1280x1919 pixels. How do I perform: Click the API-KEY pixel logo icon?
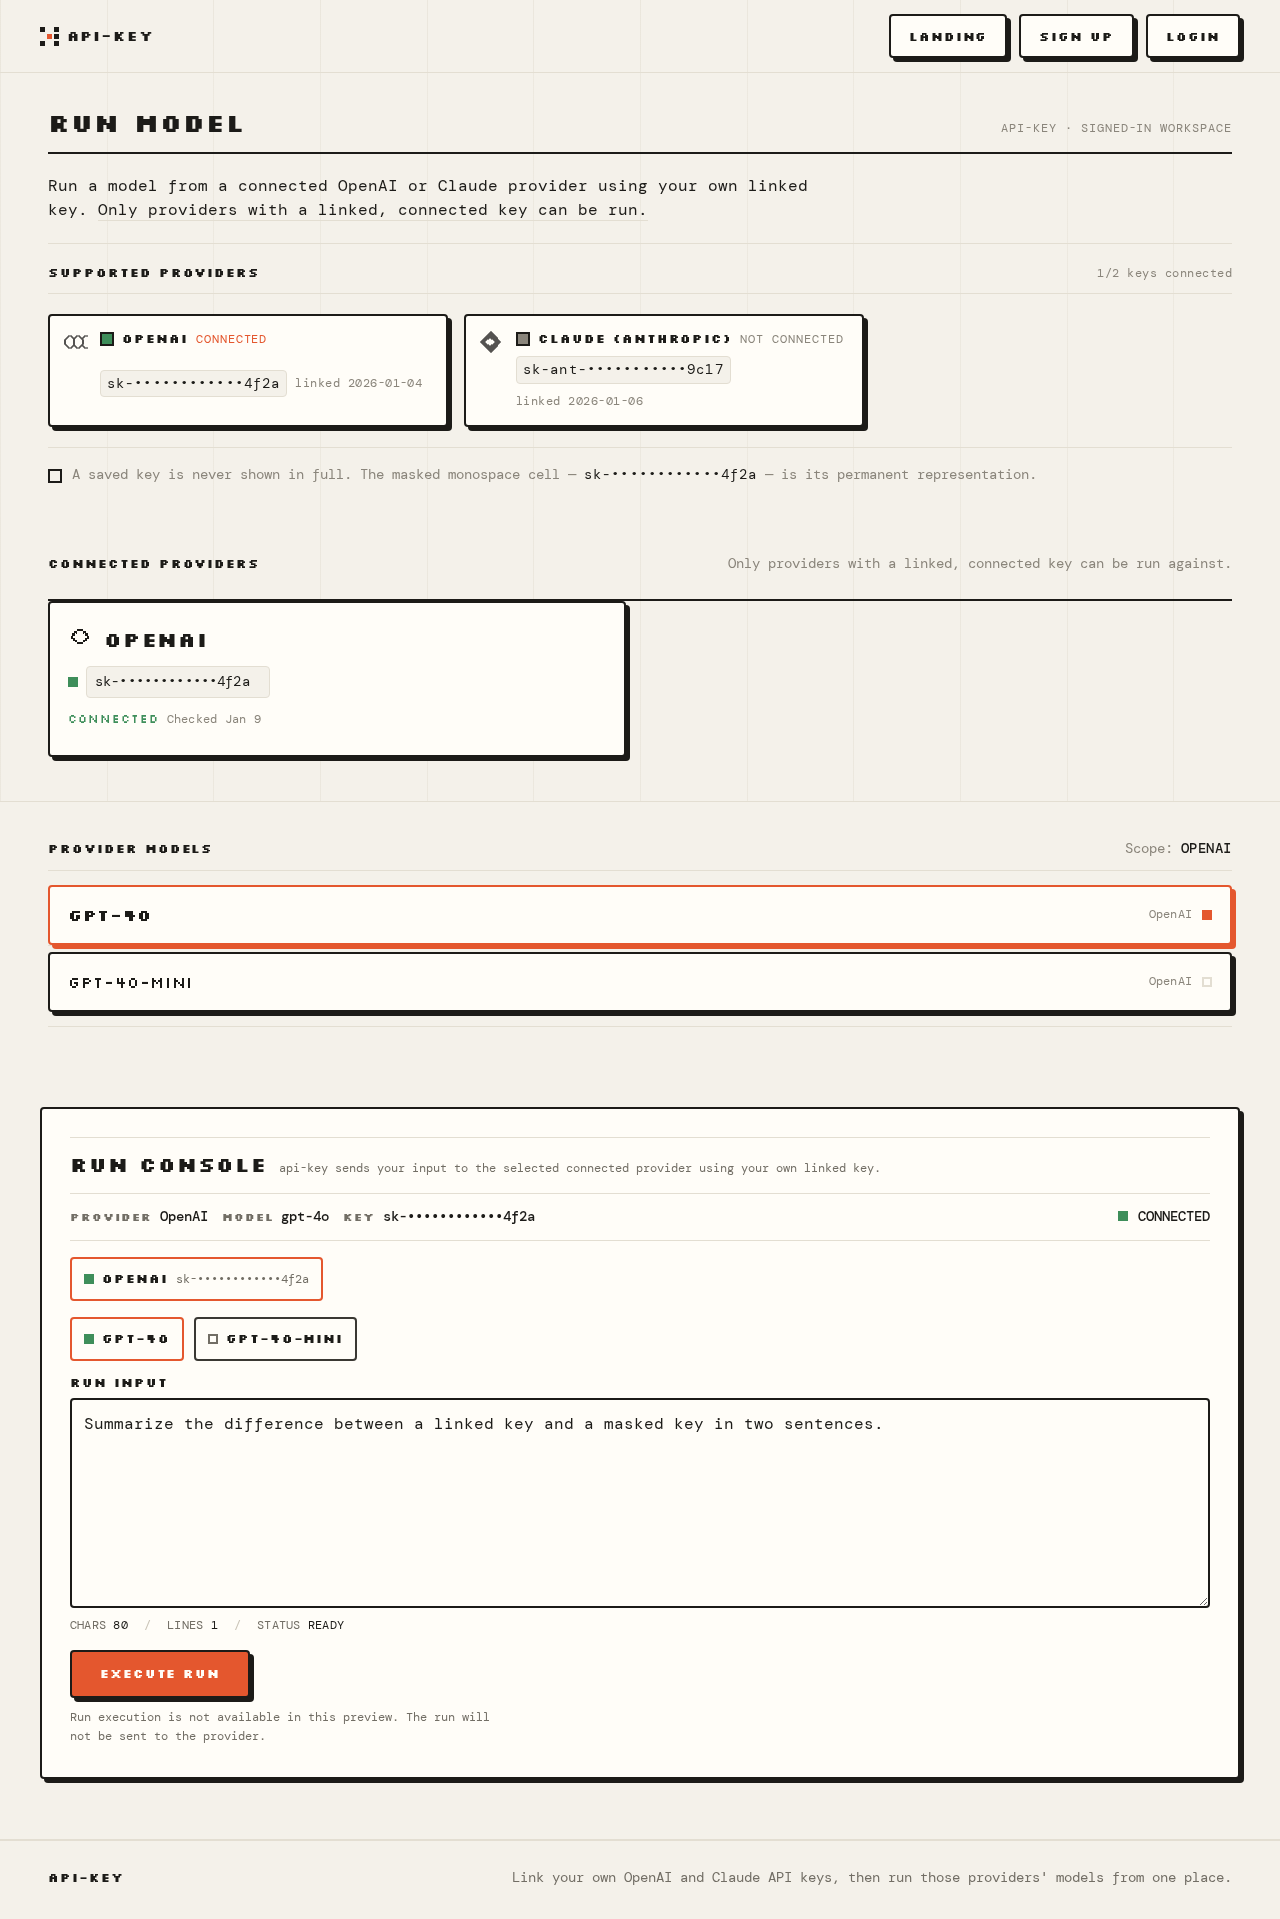click(50, 37)
